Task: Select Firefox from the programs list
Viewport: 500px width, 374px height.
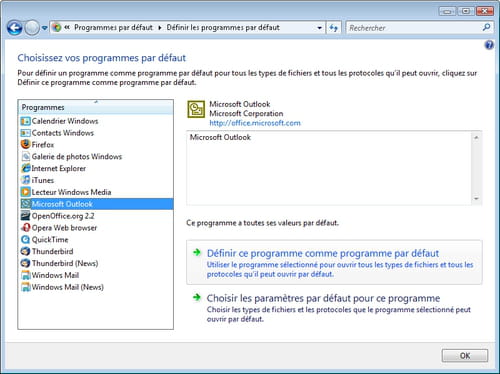Action: click(96, 145)
